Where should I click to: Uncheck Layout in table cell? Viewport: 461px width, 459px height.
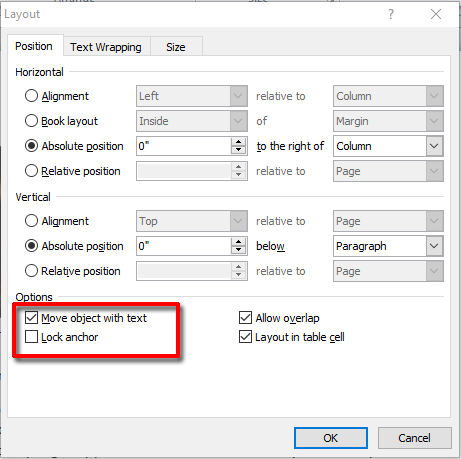tap(245, 337)
